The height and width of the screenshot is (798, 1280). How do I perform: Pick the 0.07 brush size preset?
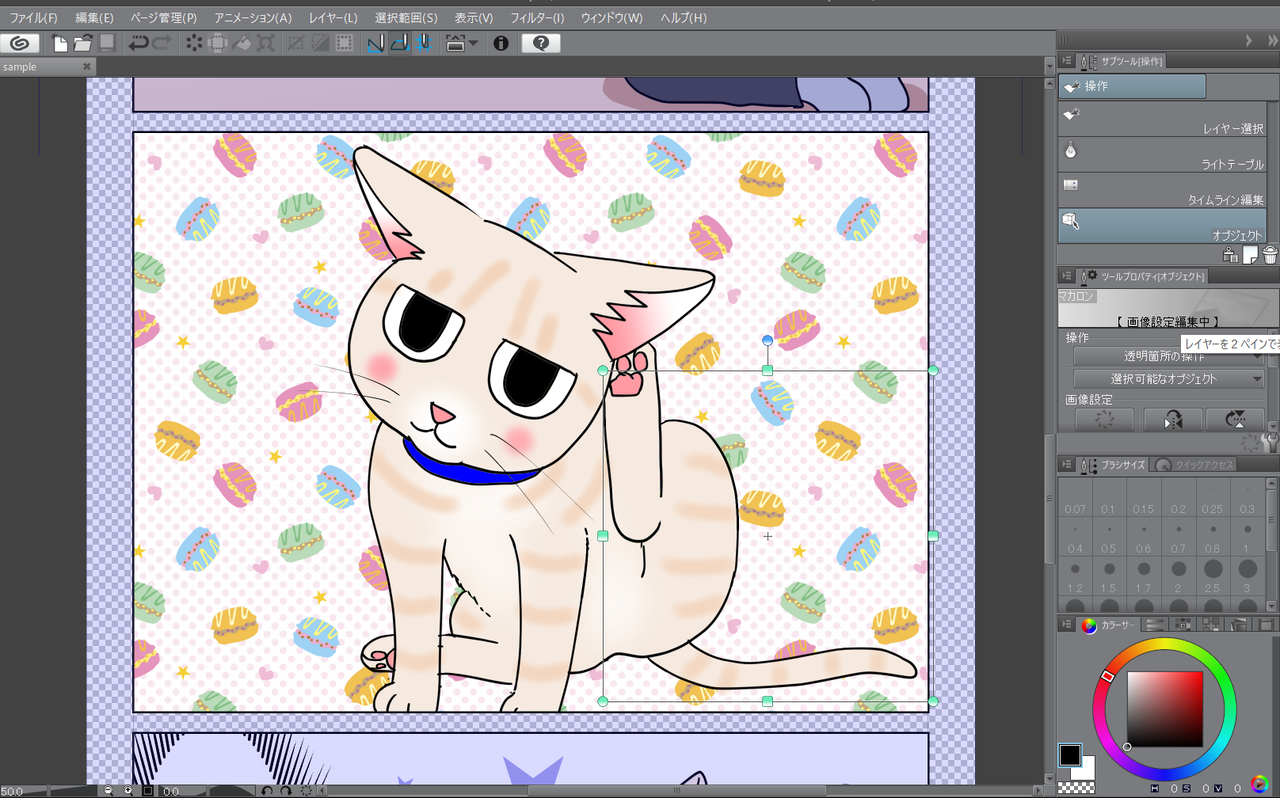point(1075,497)
